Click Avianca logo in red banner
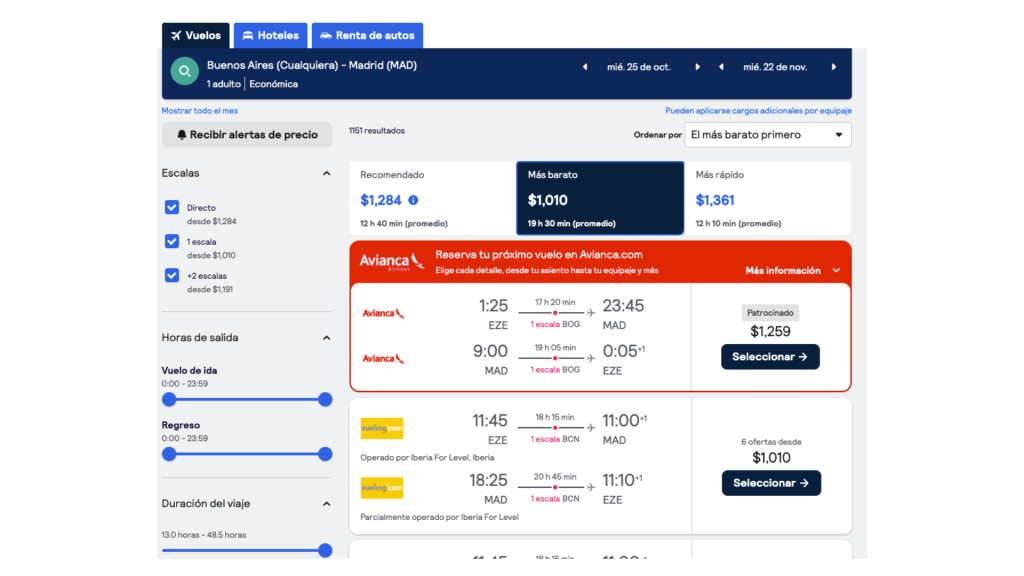The image size is (1024, 576). (392, 262)
